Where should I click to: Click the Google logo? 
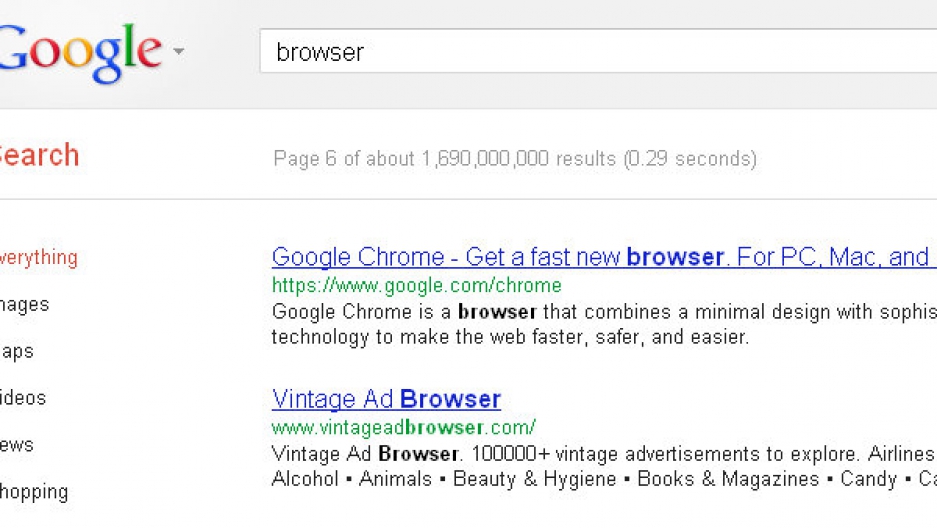click(80, 52)
